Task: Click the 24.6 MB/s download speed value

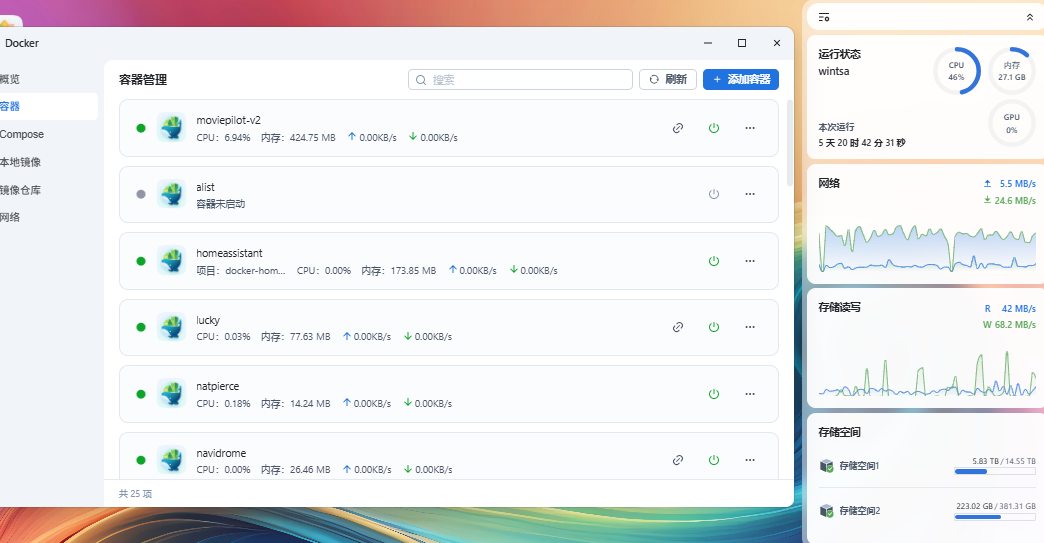Action: [1015, 200]
